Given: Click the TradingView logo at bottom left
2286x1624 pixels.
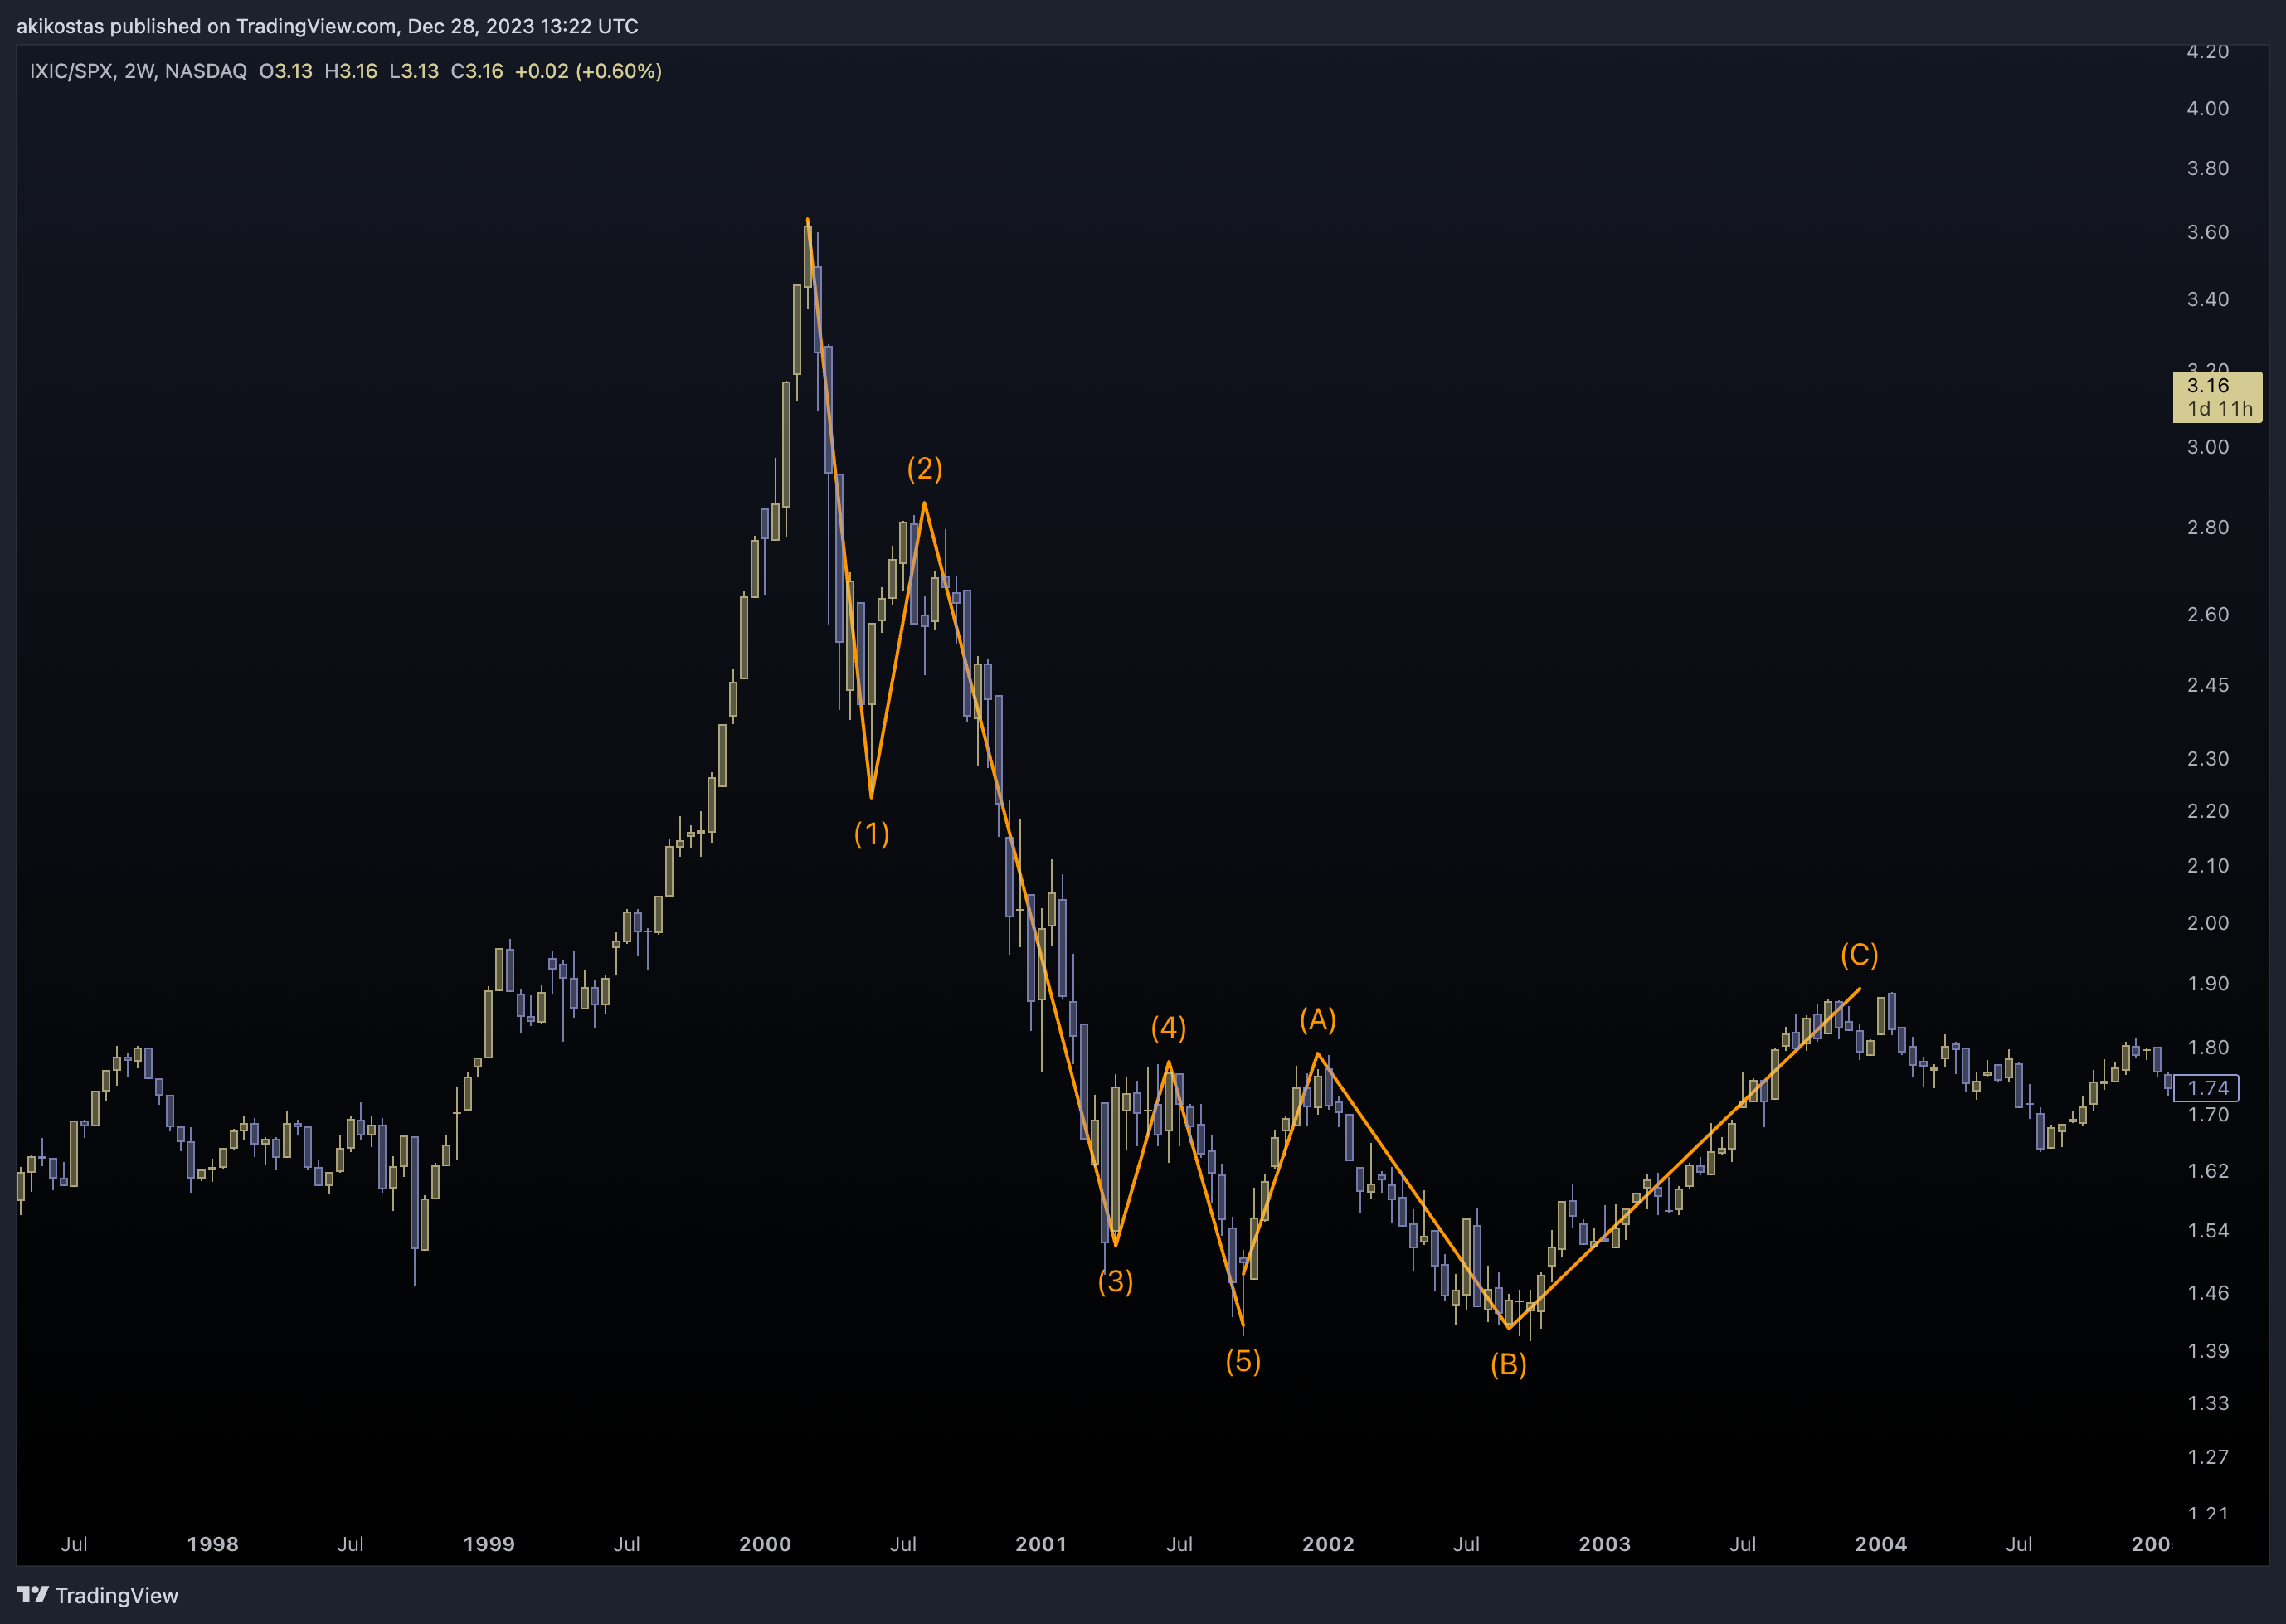Looking at the screenshot, I should (x=97, y=1595).
